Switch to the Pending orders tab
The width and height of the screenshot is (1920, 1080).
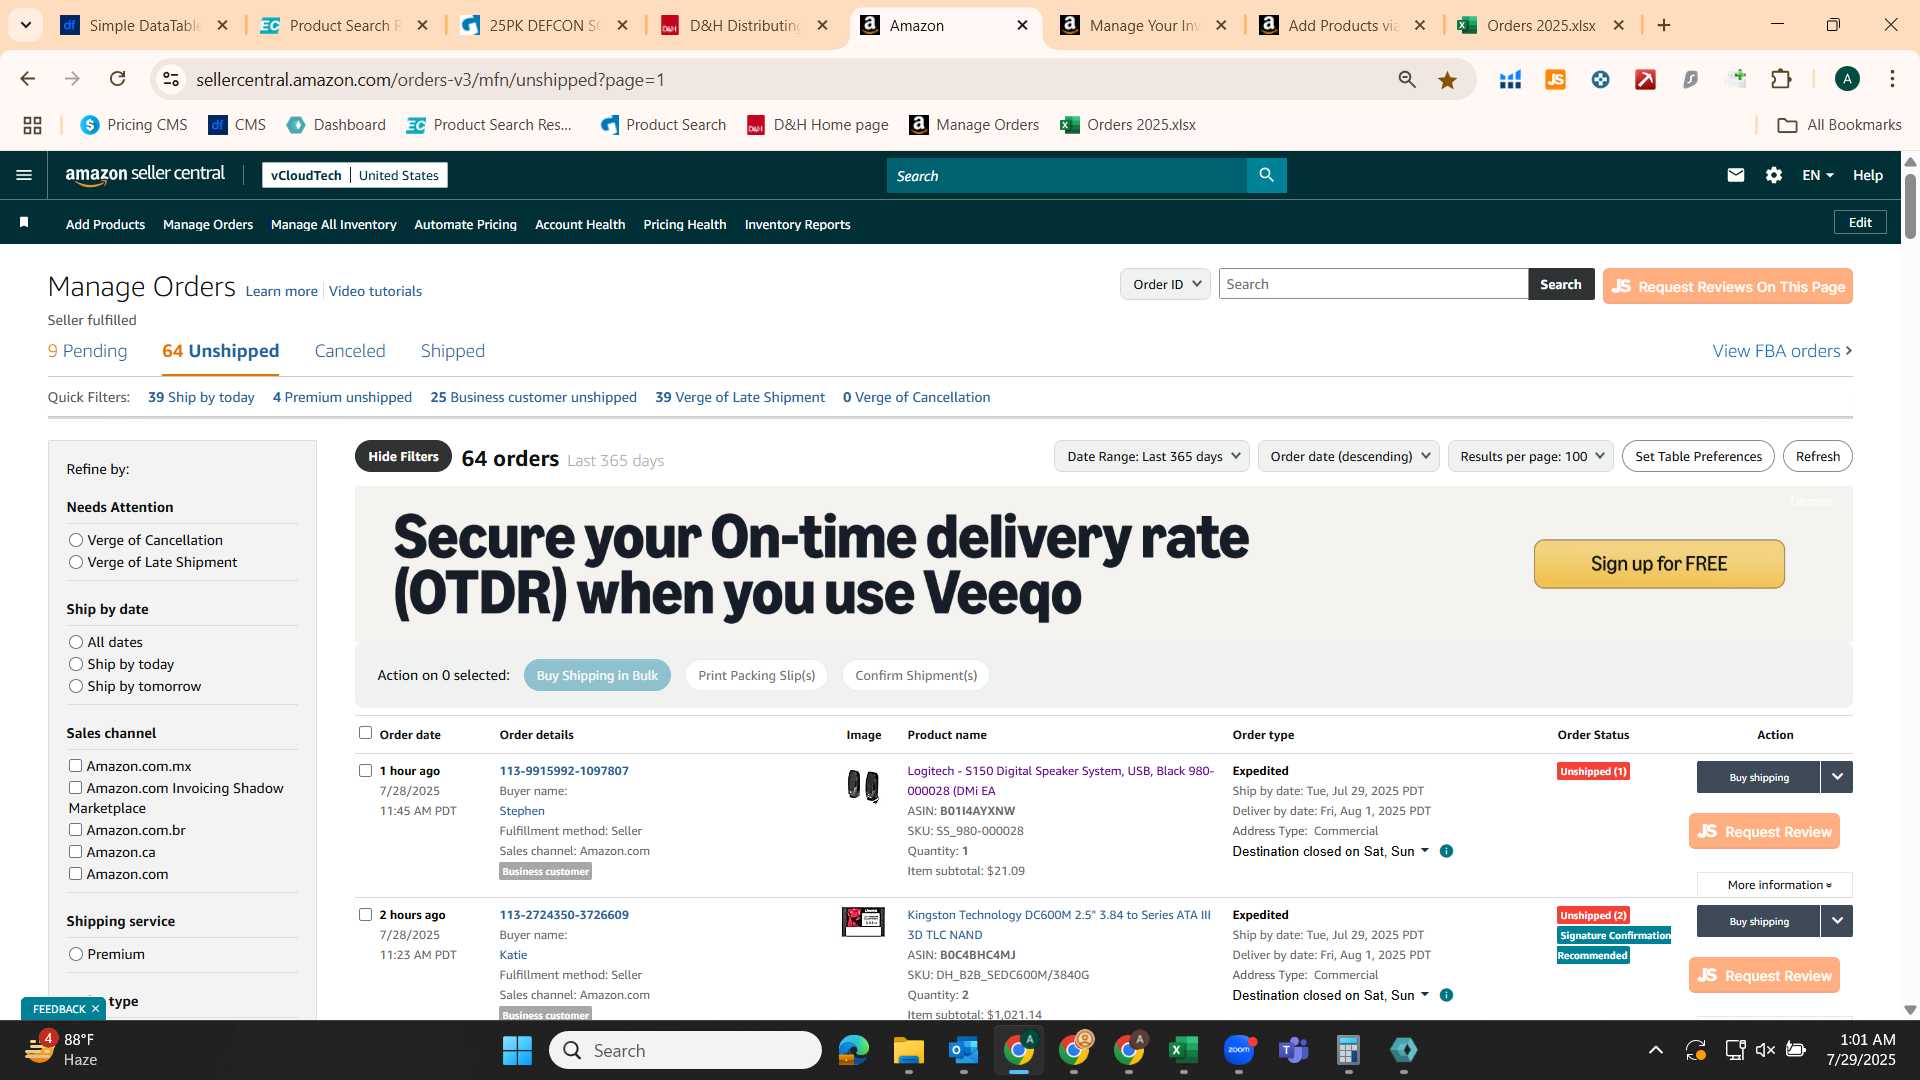[x=87, y=351]
